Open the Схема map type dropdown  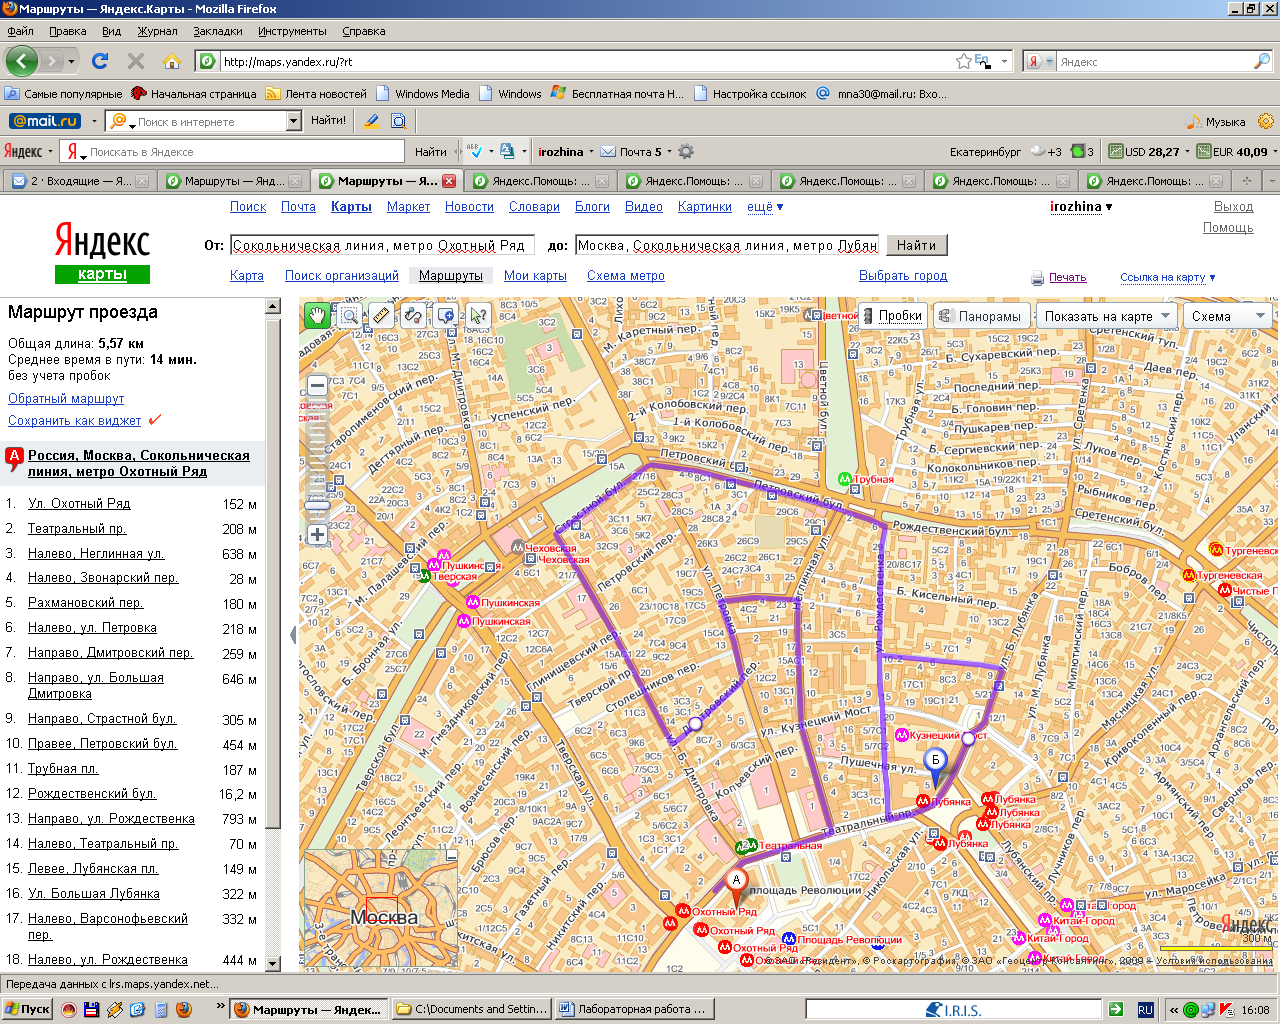(1229, 316)
